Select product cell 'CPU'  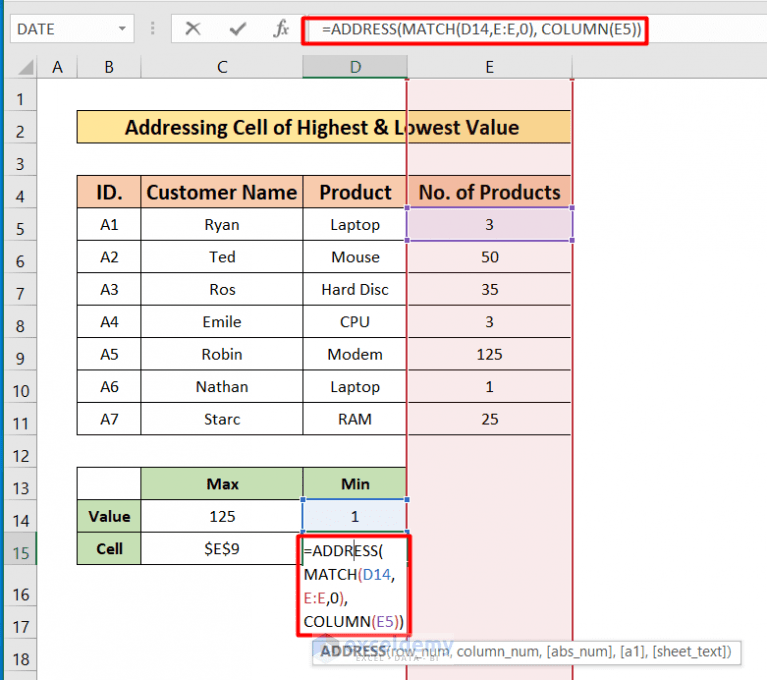tap(355, 322)
